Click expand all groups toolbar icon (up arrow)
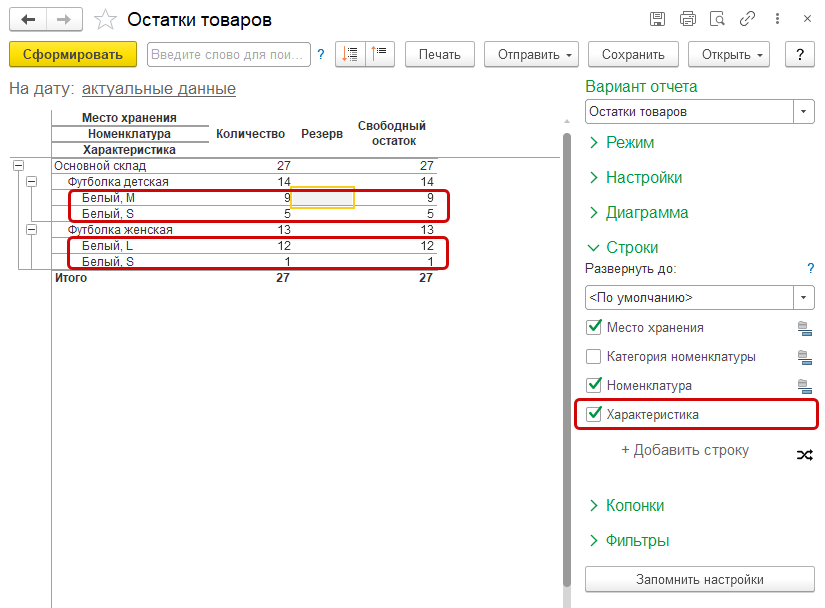 click(379, 54)
